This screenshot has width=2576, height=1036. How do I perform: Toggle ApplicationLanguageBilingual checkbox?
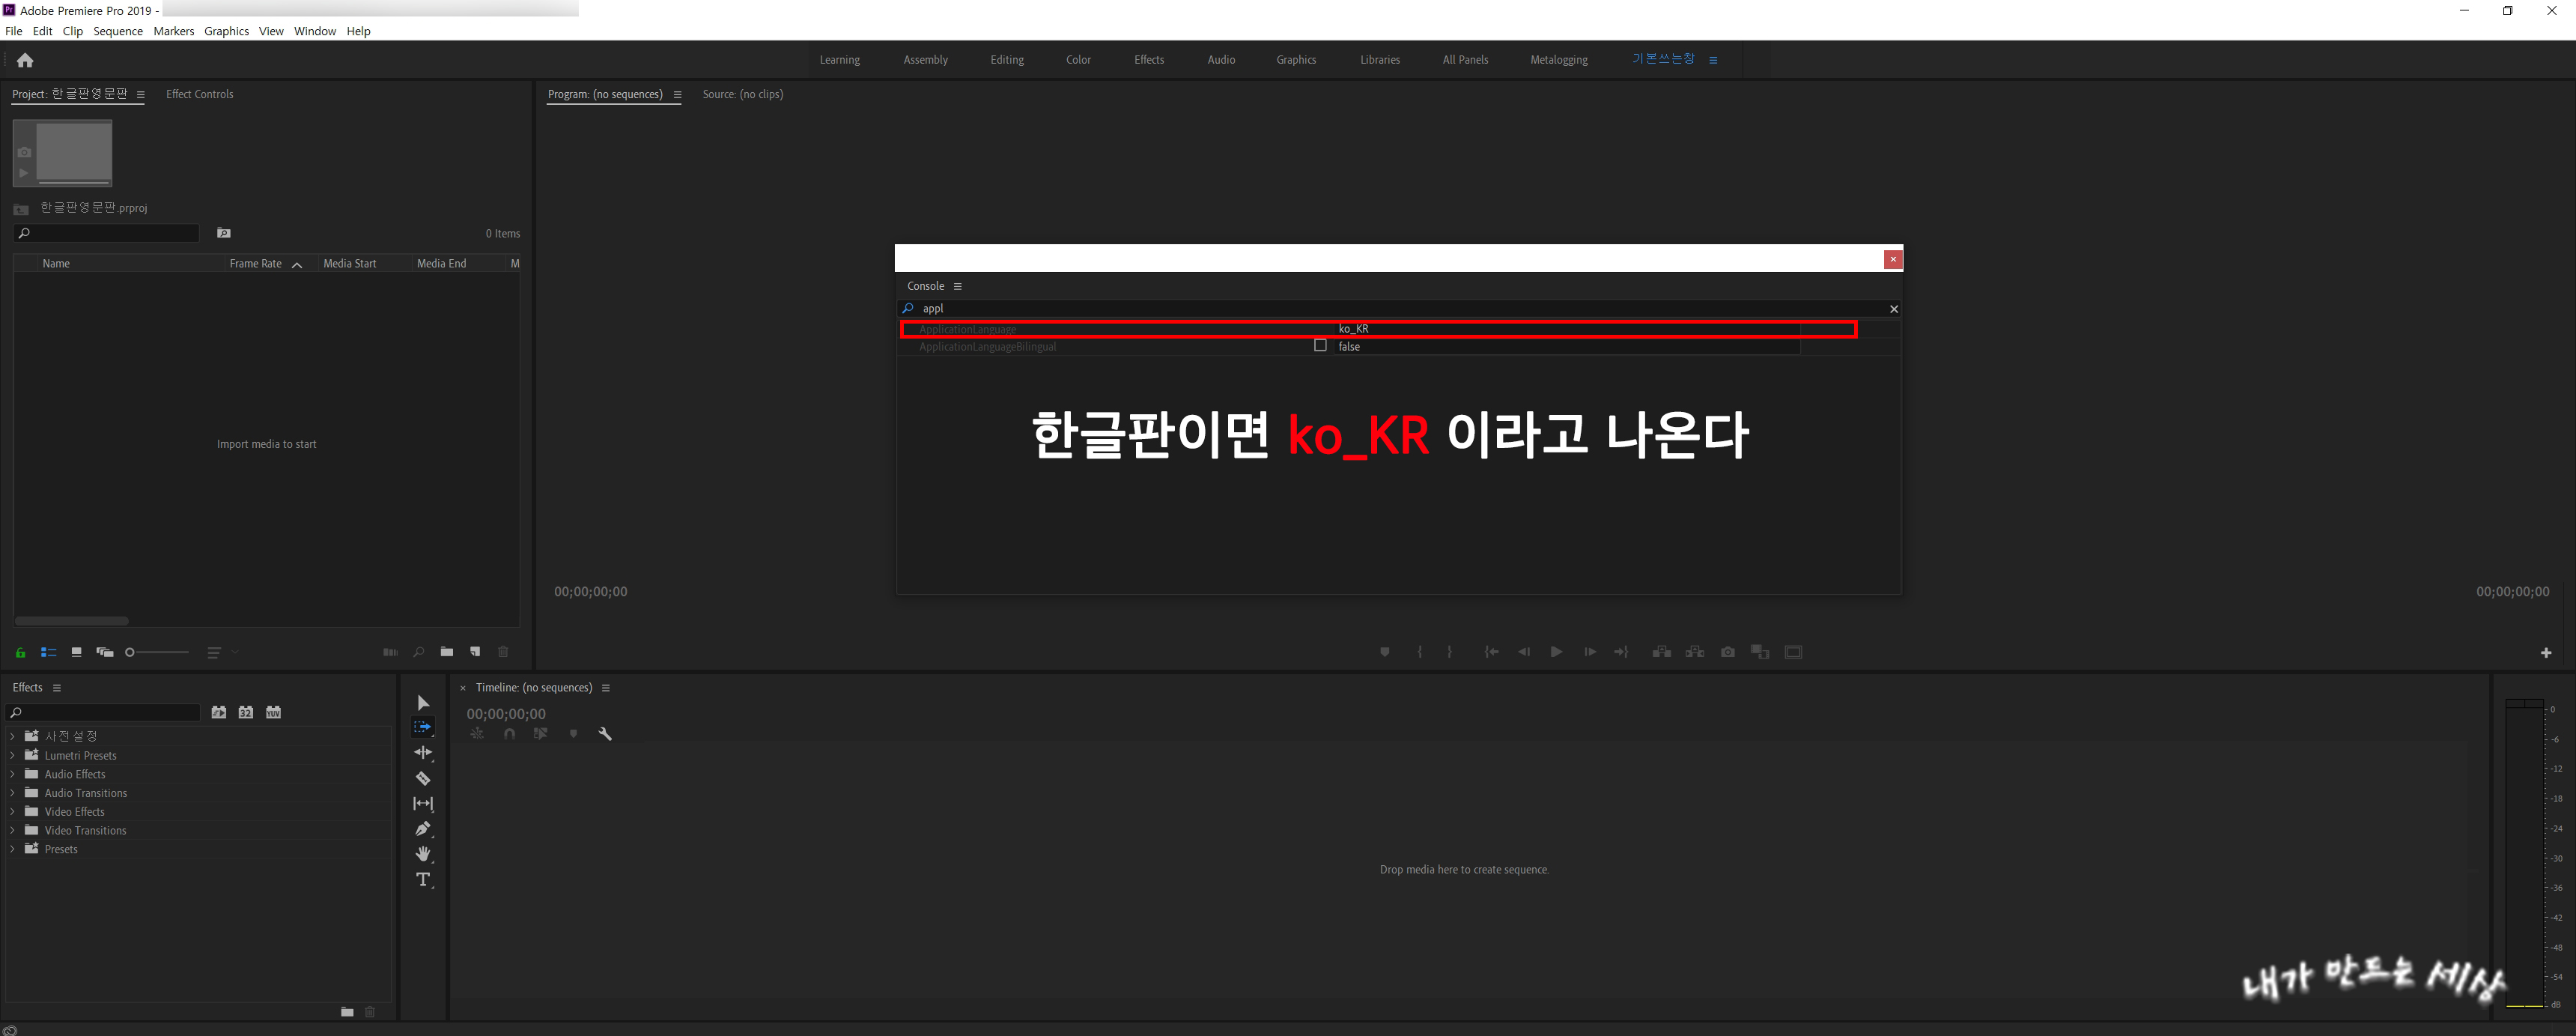(1320, 346)
